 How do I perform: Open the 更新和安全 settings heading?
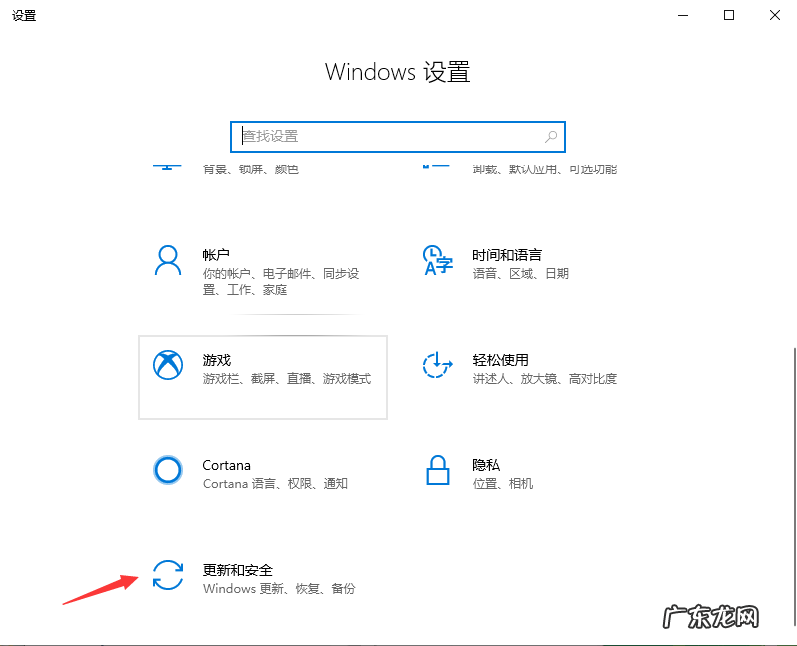coord(237,570)
